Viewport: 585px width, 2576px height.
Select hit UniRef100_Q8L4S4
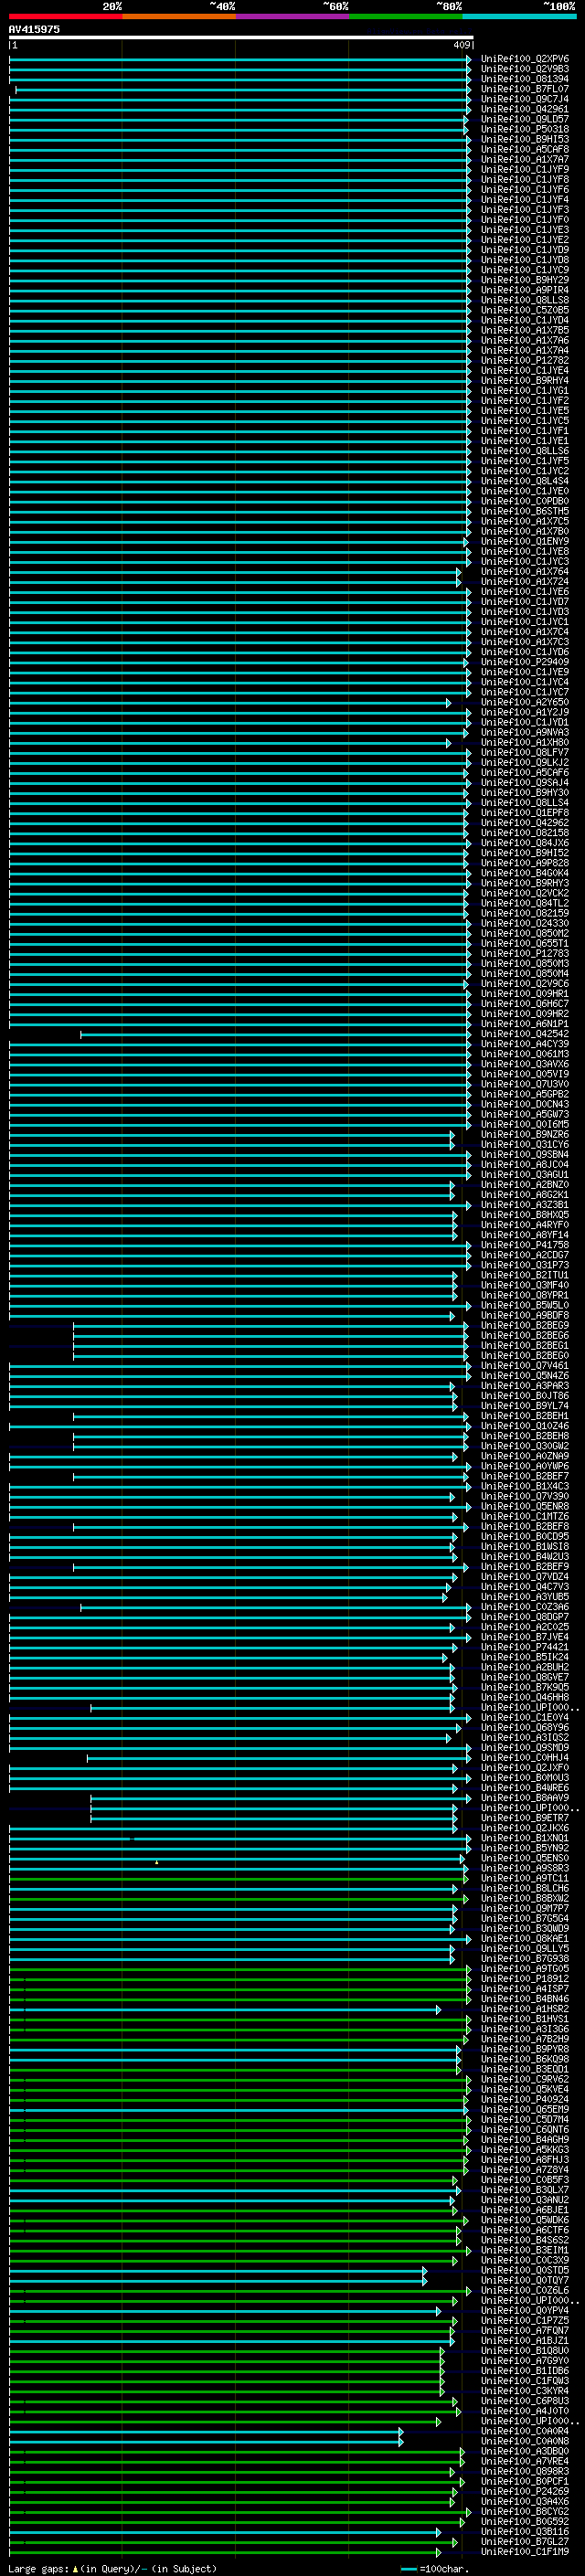pos(525,481)
